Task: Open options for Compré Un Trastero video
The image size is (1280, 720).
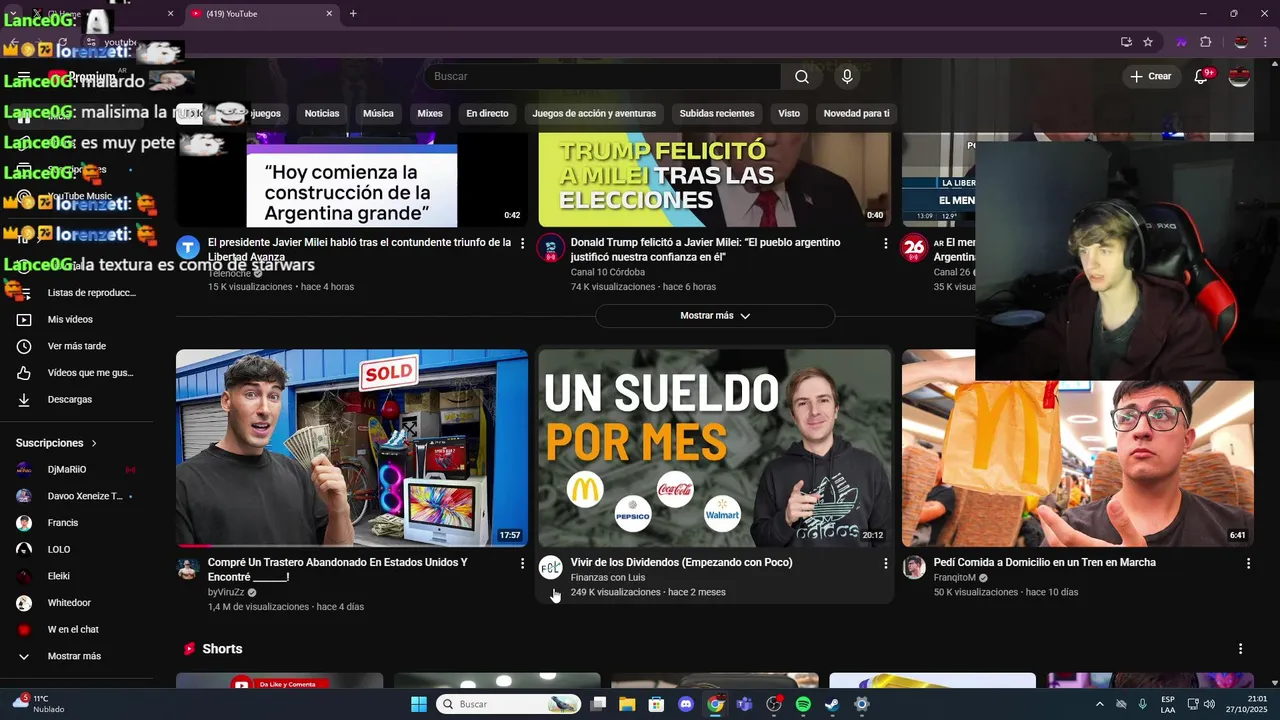Action: coord(522,564)
